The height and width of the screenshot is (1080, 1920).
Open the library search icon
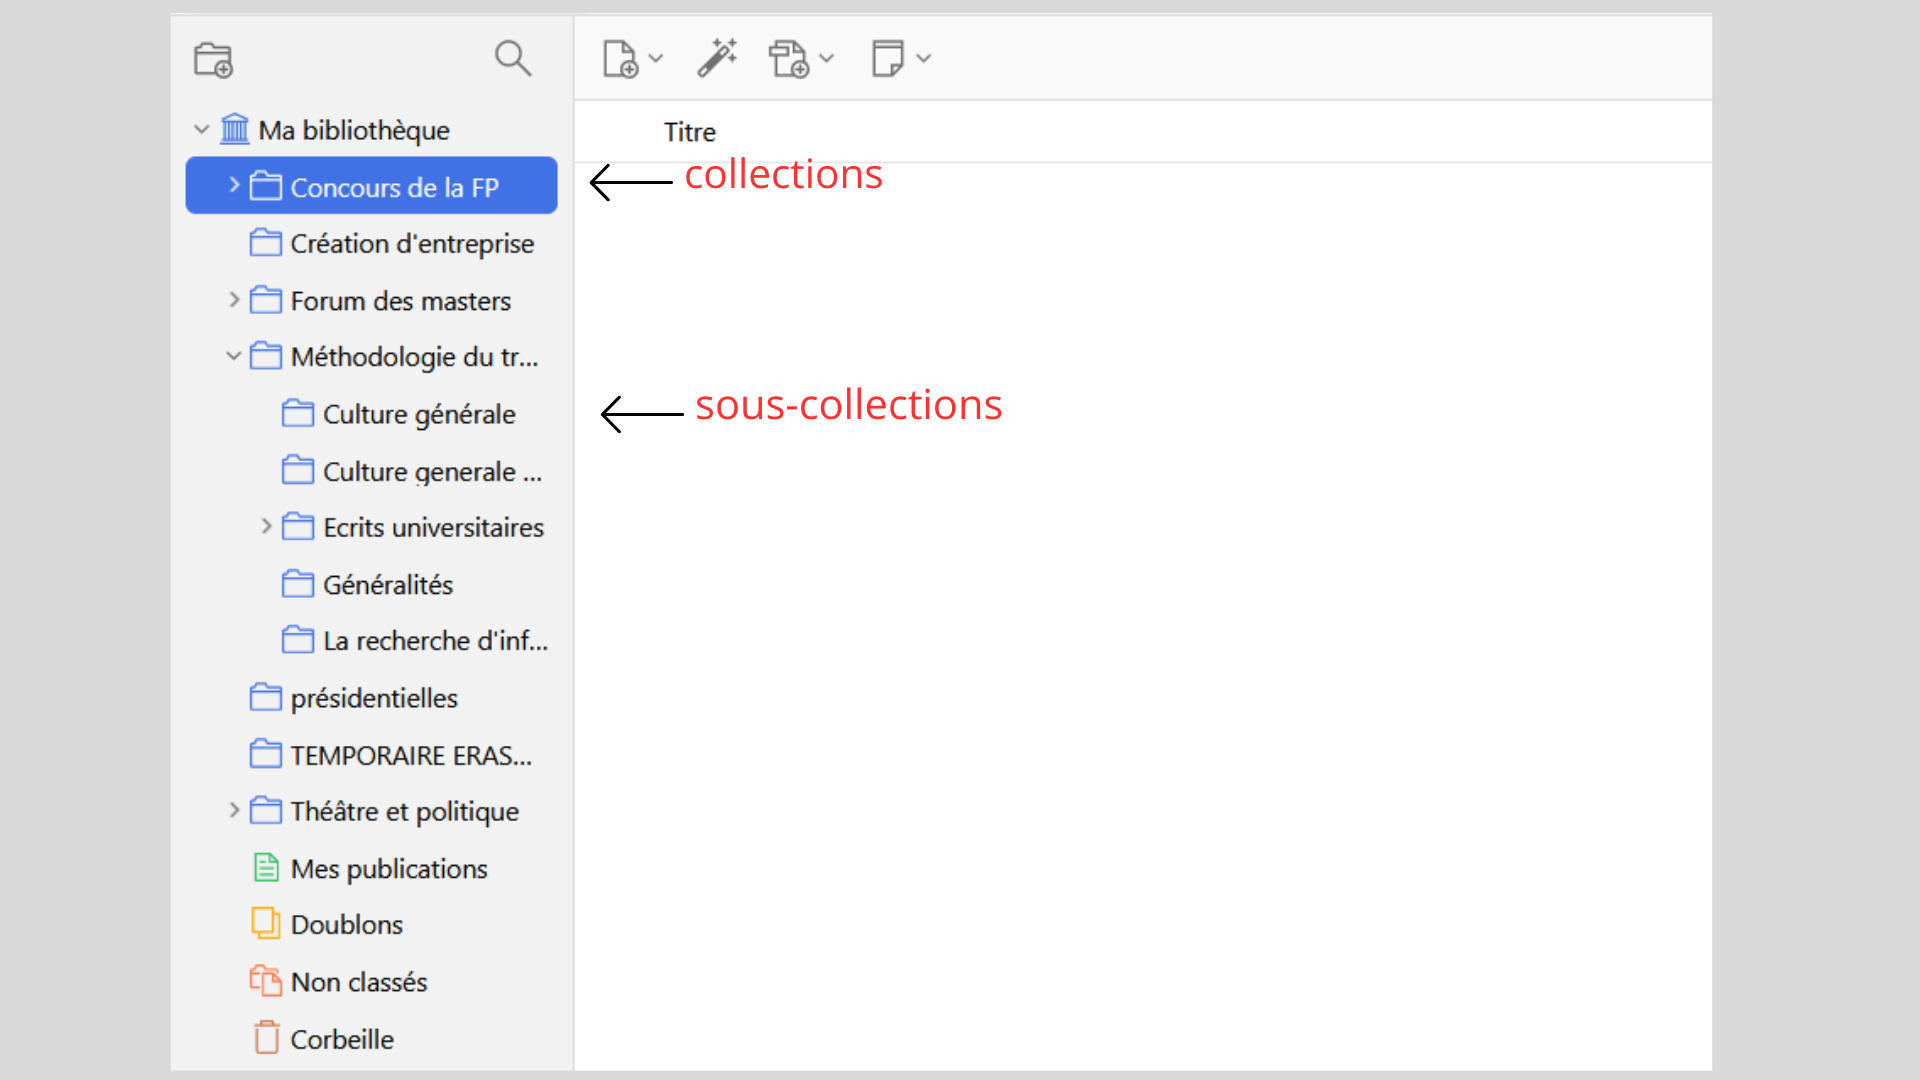point(513,58)
